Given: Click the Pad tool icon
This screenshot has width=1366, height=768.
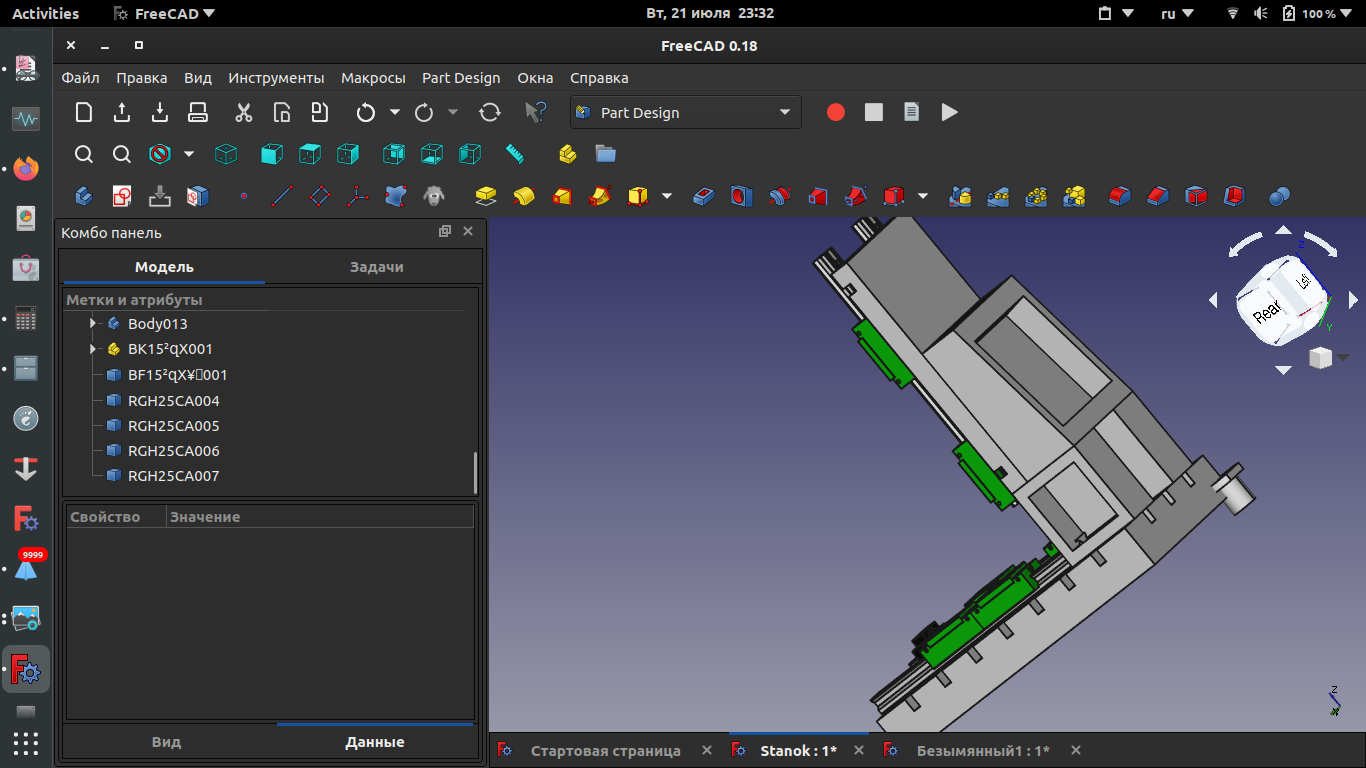Looking at the screenshot, I should (486, 196).
